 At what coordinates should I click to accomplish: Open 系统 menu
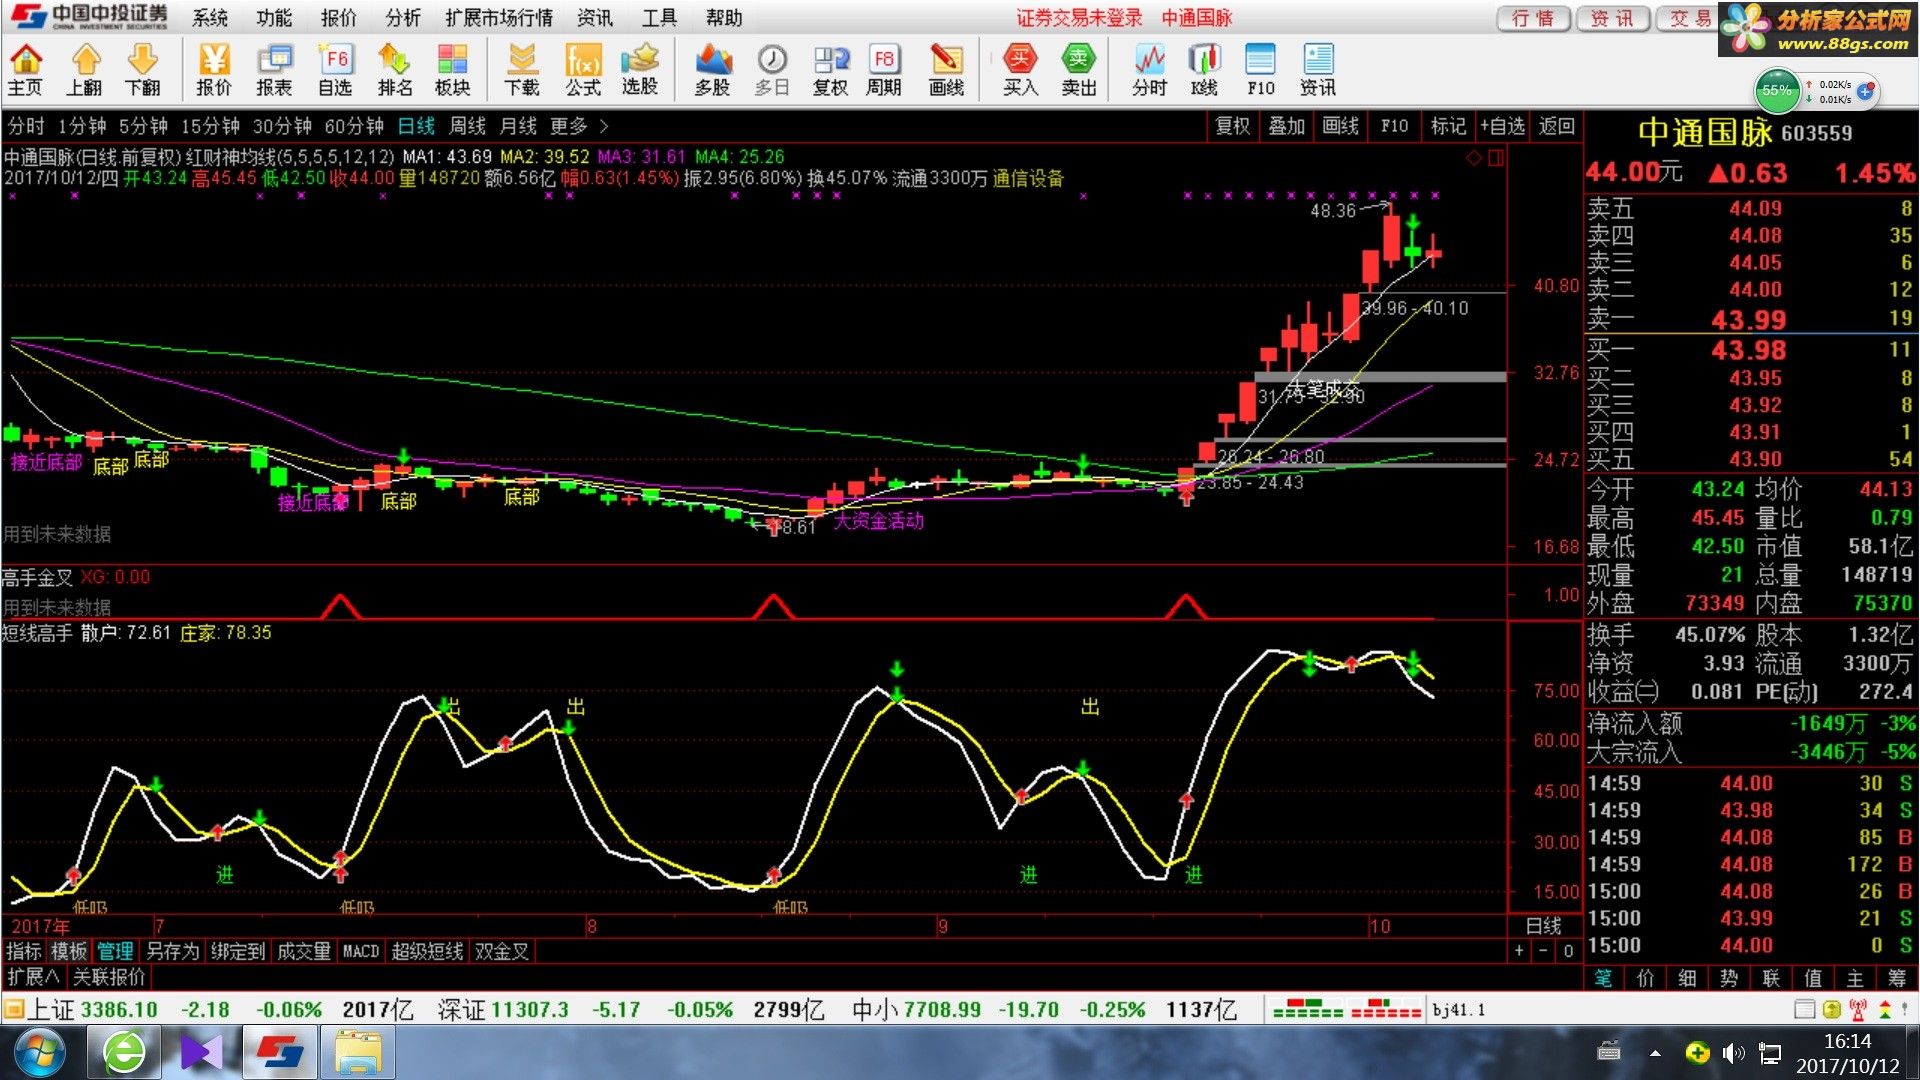click(210, 18)
